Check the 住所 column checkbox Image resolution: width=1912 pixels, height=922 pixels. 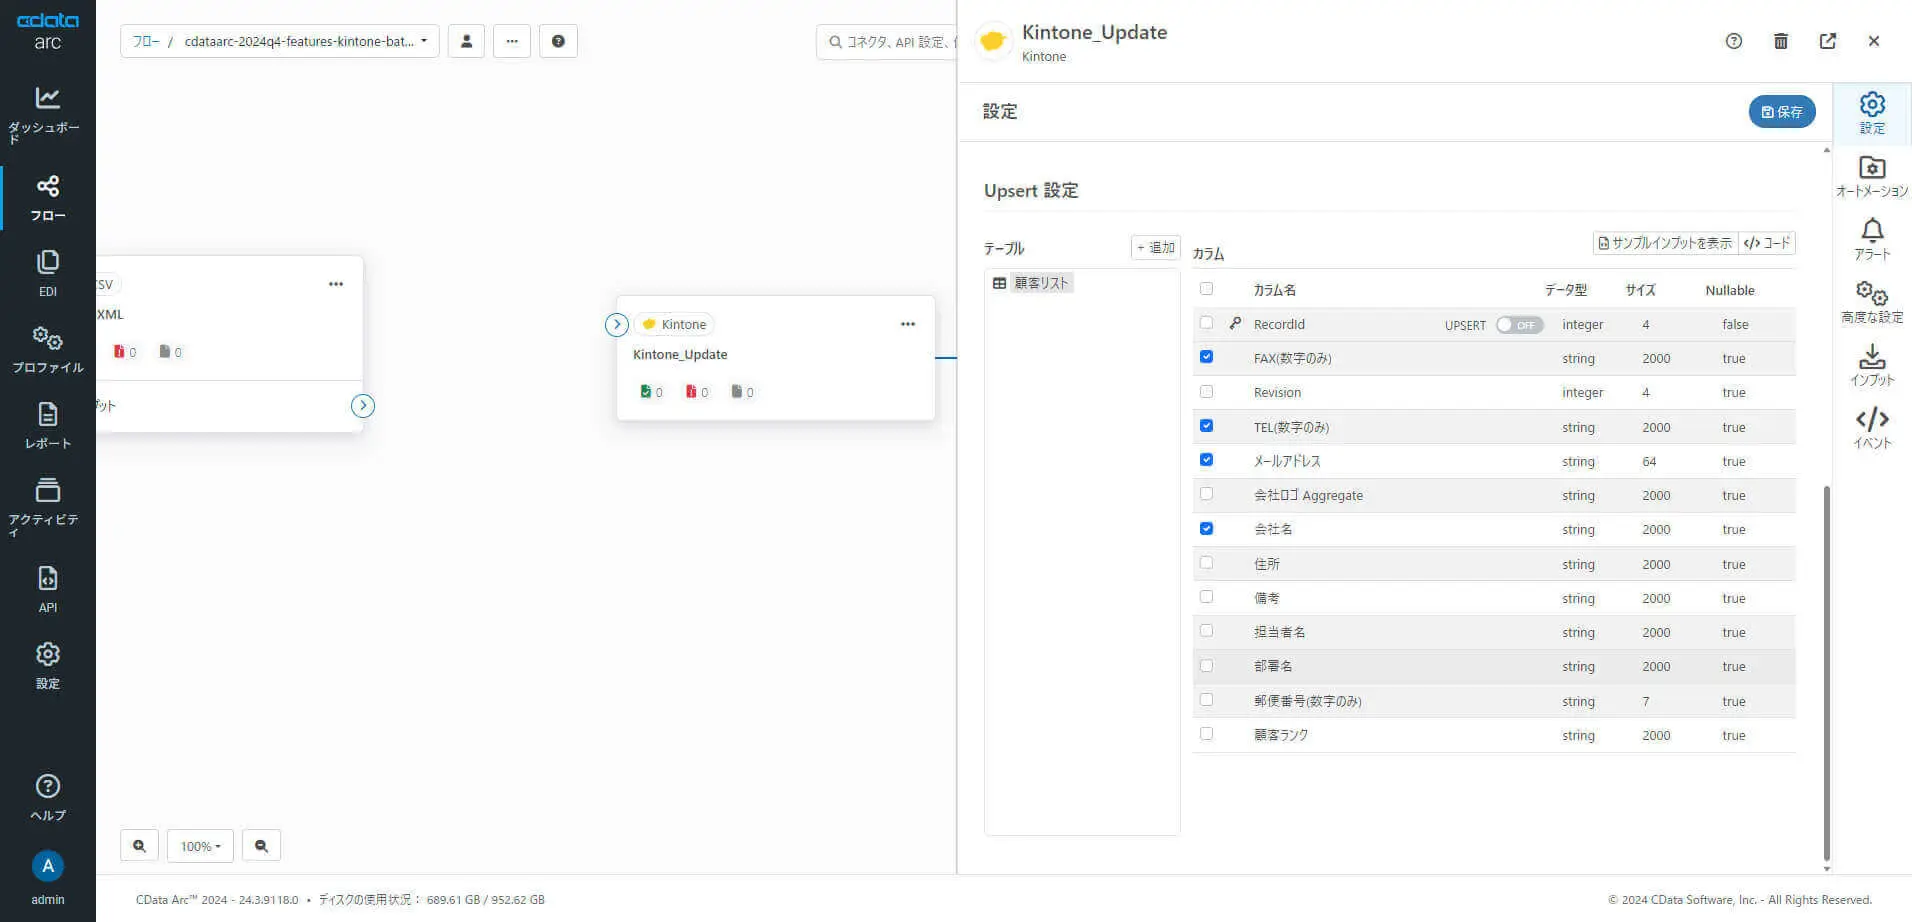(1206, 563)
